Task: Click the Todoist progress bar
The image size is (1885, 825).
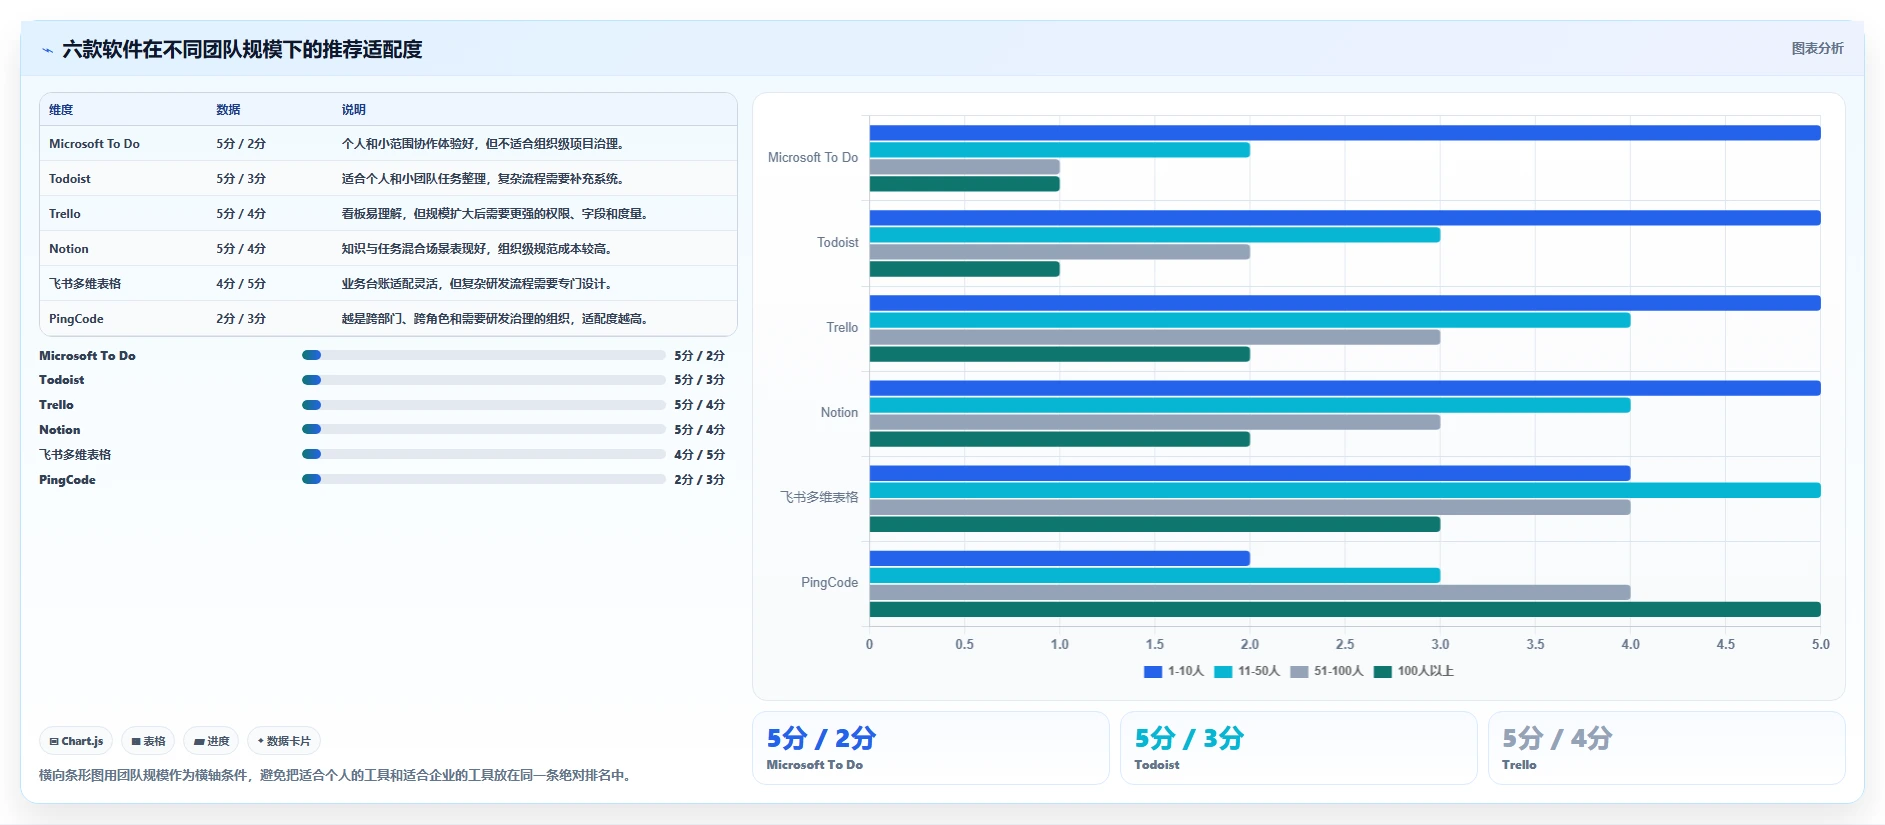Action: pyautogui.click(x=484, y=380)
